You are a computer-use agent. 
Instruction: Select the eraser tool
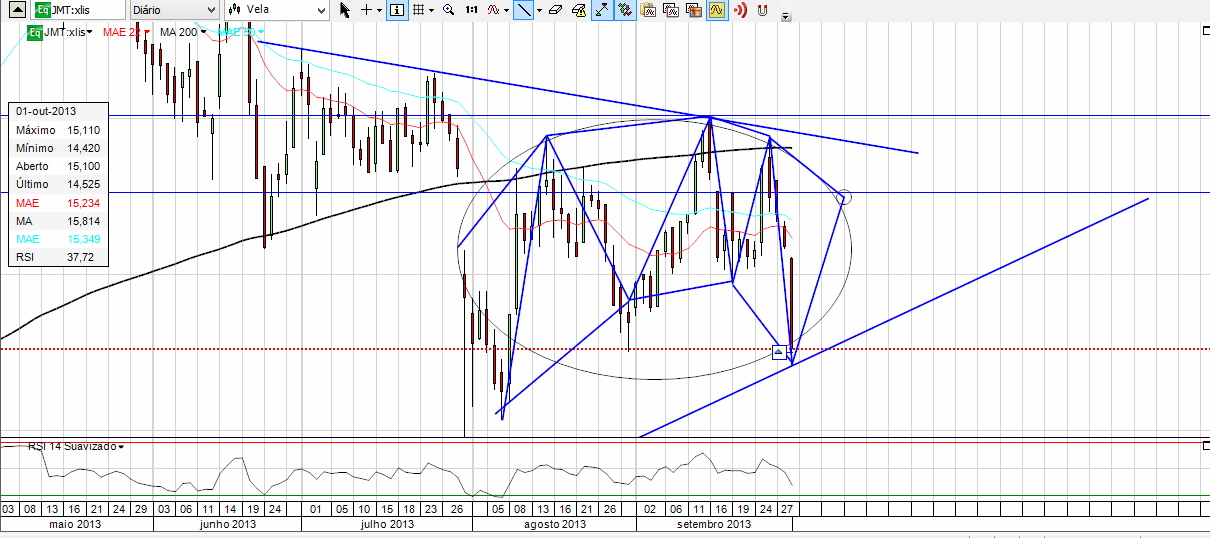click(x=556, y=10)
